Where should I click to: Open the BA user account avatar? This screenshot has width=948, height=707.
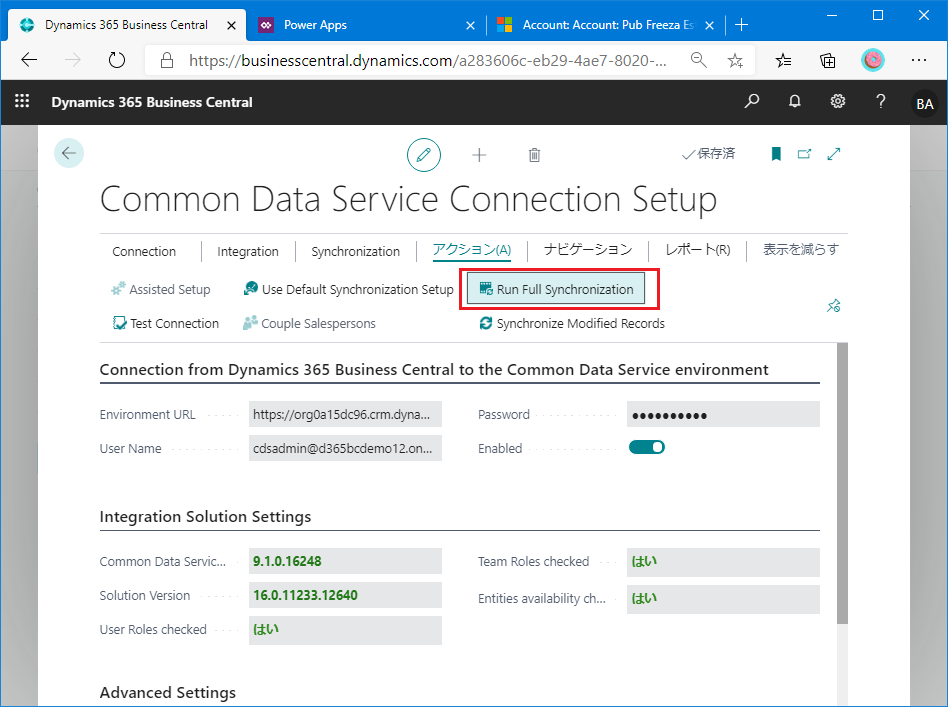(924, 103)
